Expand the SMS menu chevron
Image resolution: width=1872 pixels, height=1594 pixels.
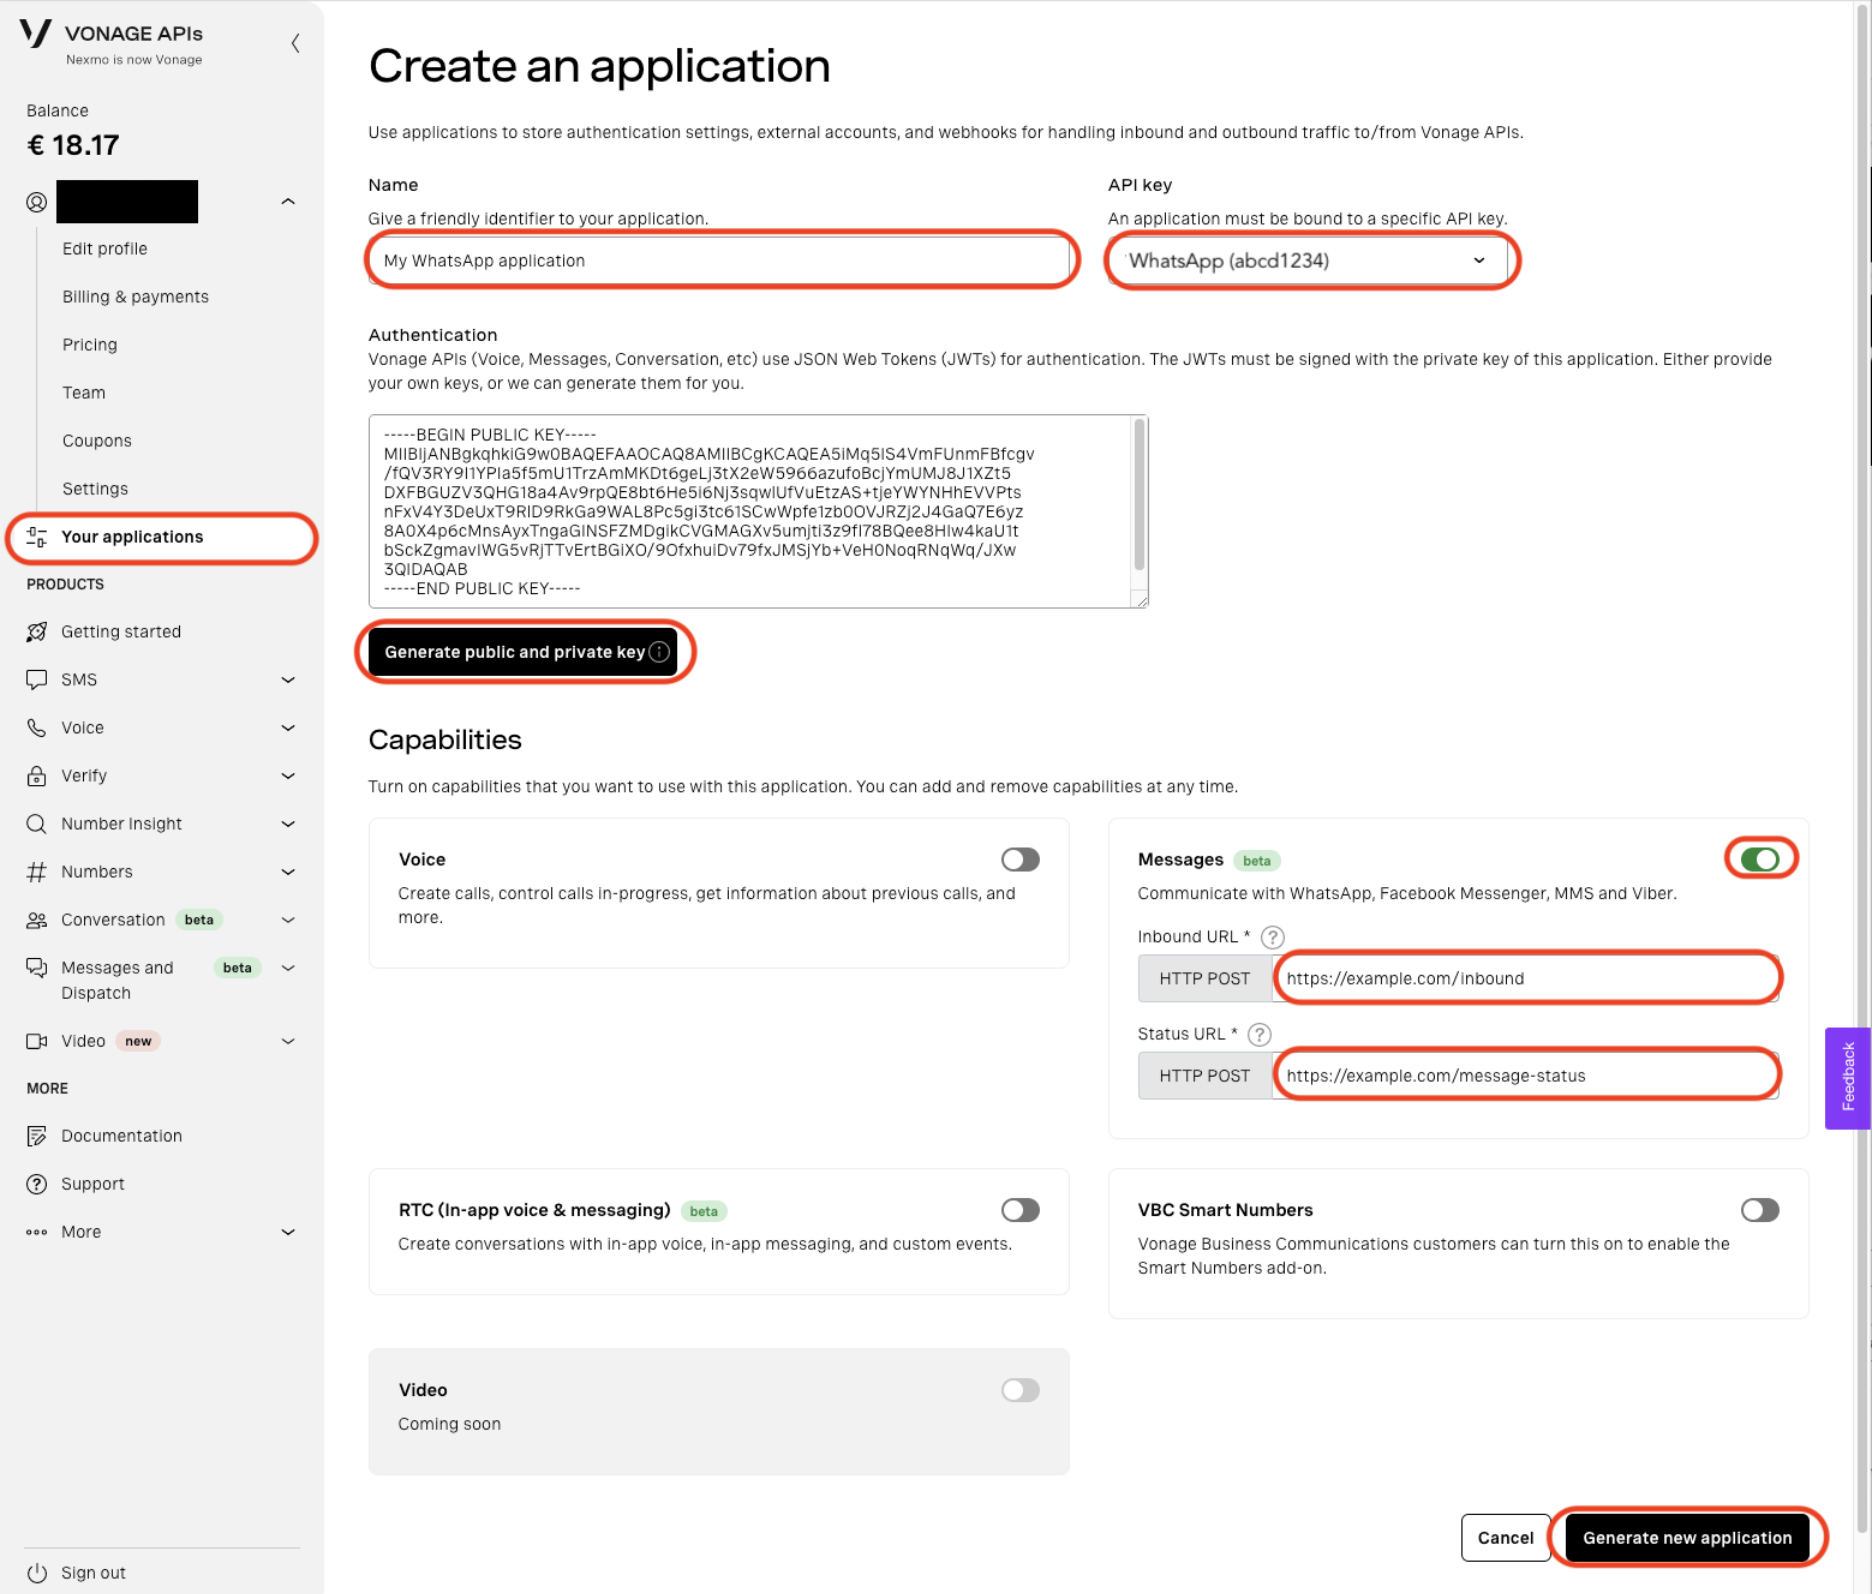coord(288,680)
